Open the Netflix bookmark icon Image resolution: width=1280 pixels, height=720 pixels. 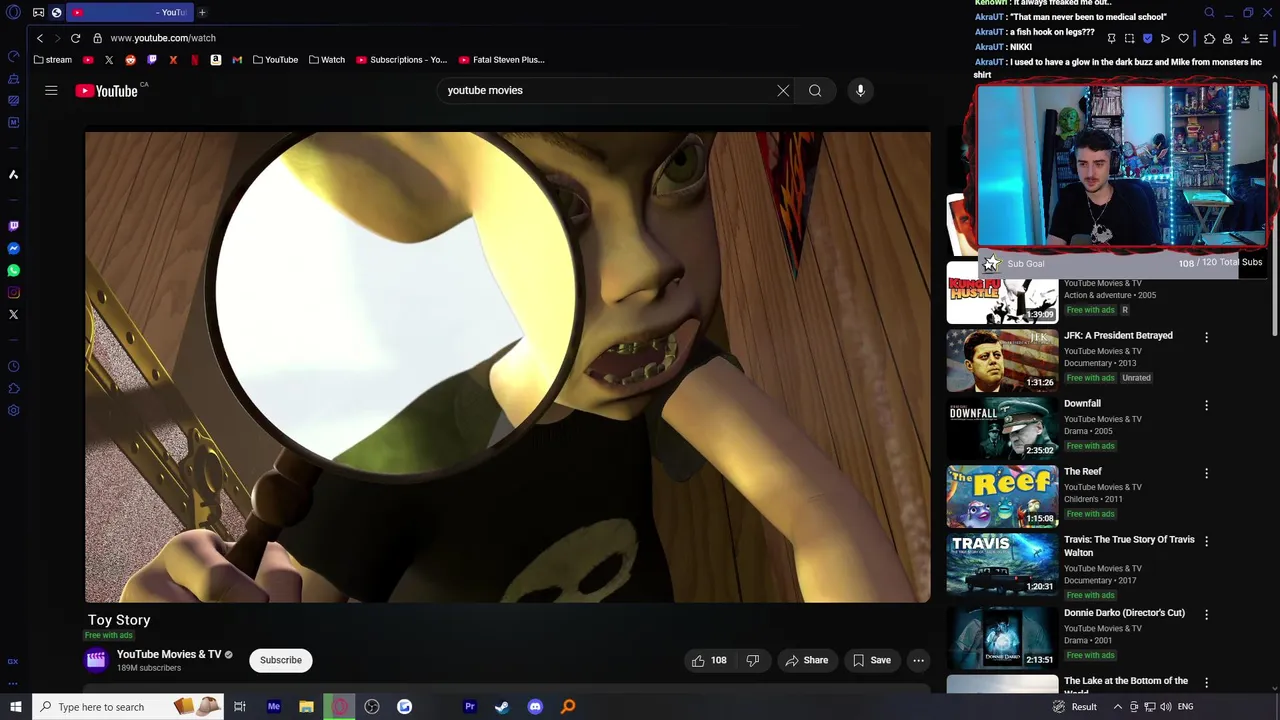click(194, 60)
